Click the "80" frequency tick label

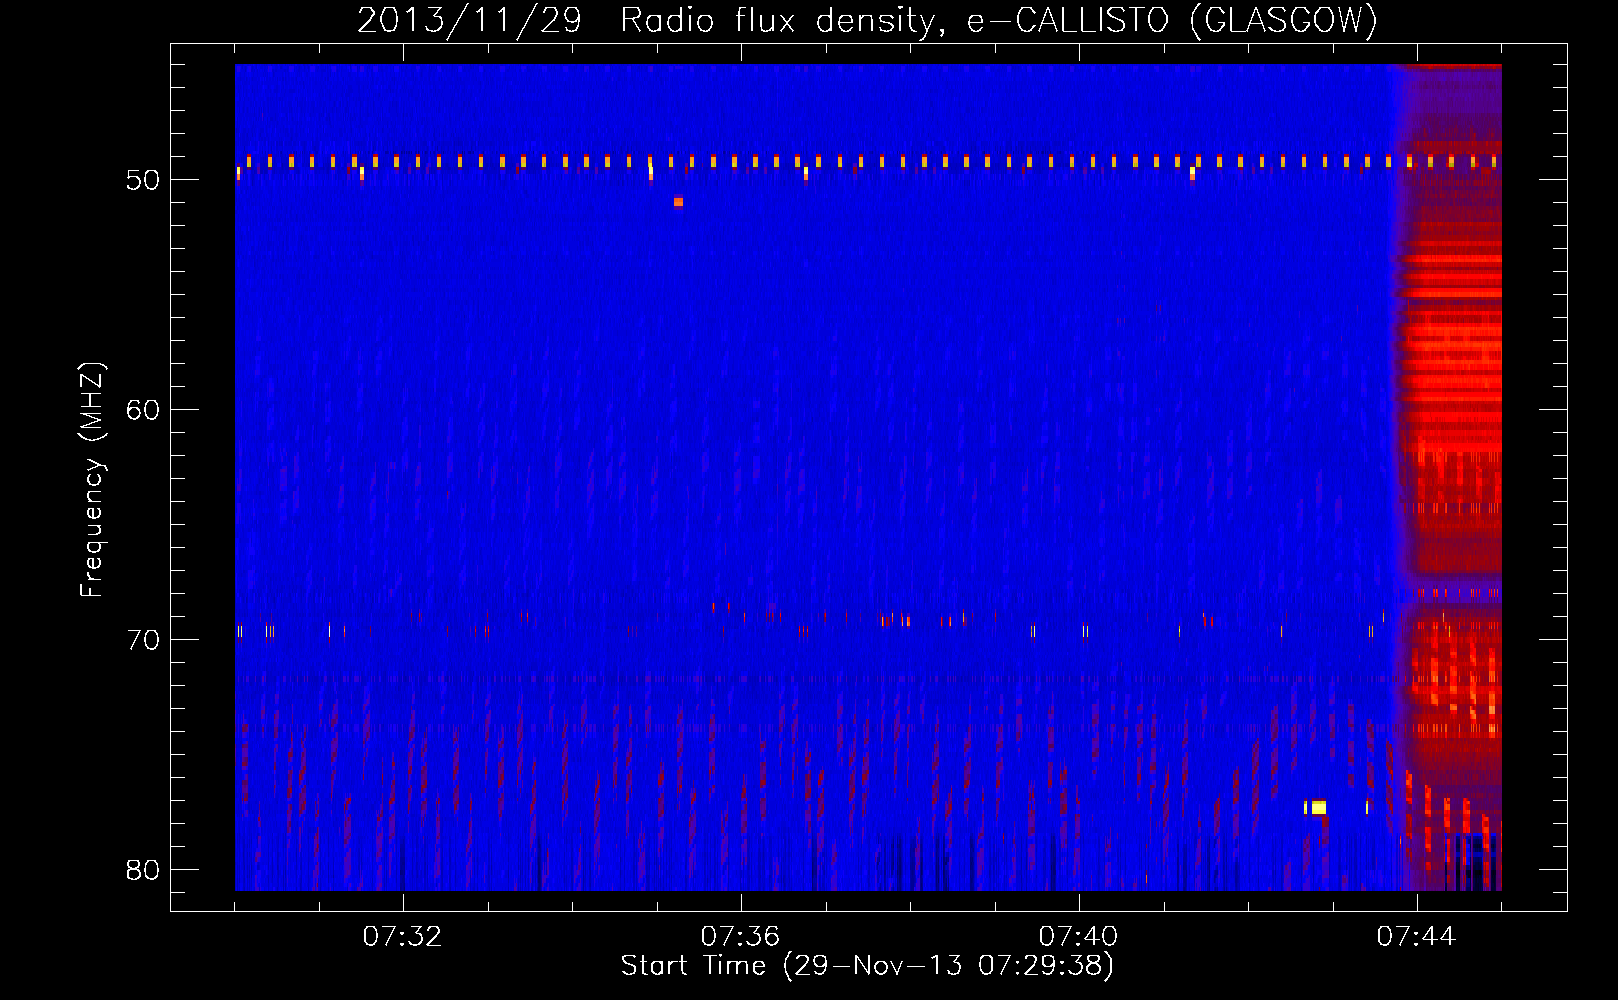[x=143, y=870]
